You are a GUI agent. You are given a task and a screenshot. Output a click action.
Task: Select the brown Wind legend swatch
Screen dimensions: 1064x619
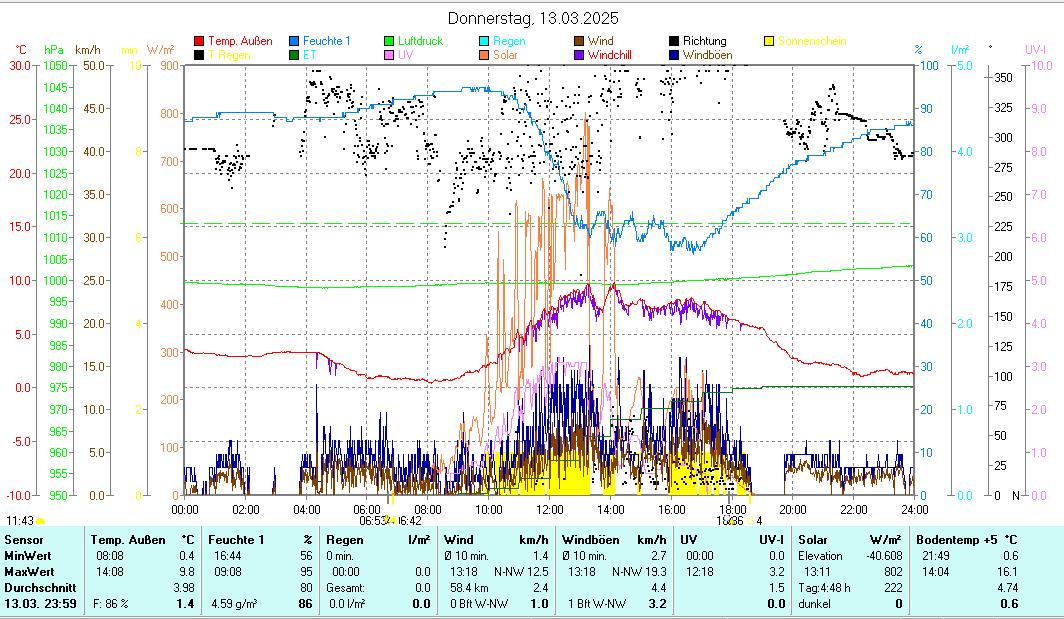pos(579,41)
